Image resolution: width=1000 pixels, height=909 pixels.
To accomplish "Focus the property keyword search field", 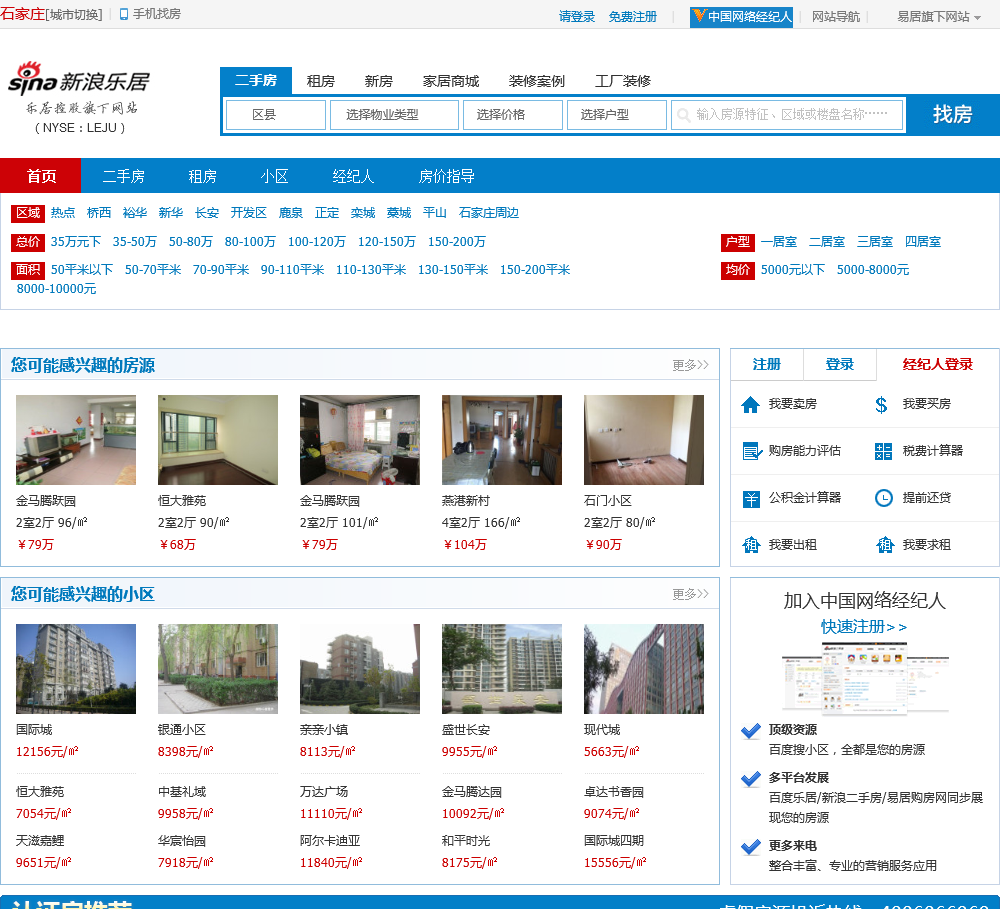I will click(x=788, y=115).
